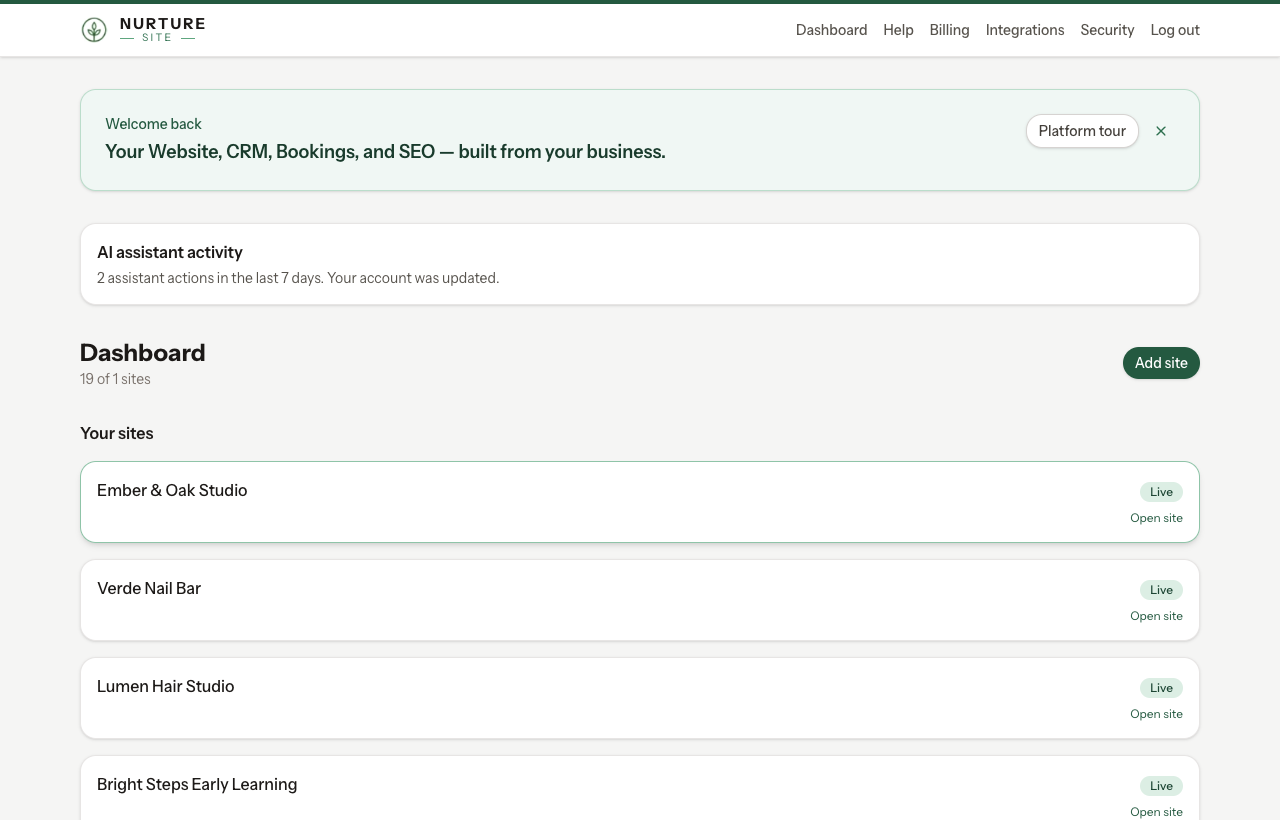Screen dimensions: 1280x820
Task: Open the Help nav link
Action: [x=898, y=30]
